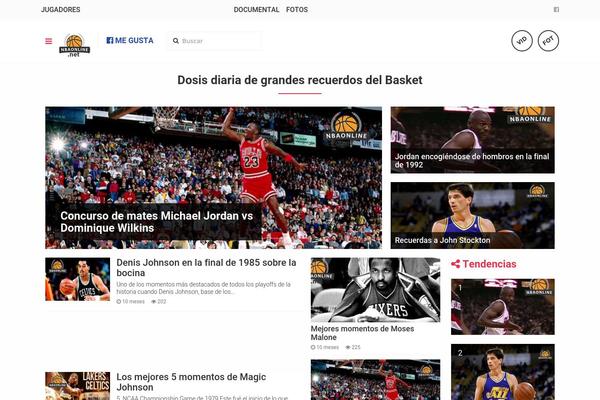The image size is (600, 400).
Task: Open DOCUMENTAL menu item
Action: (x=256, y=10)
